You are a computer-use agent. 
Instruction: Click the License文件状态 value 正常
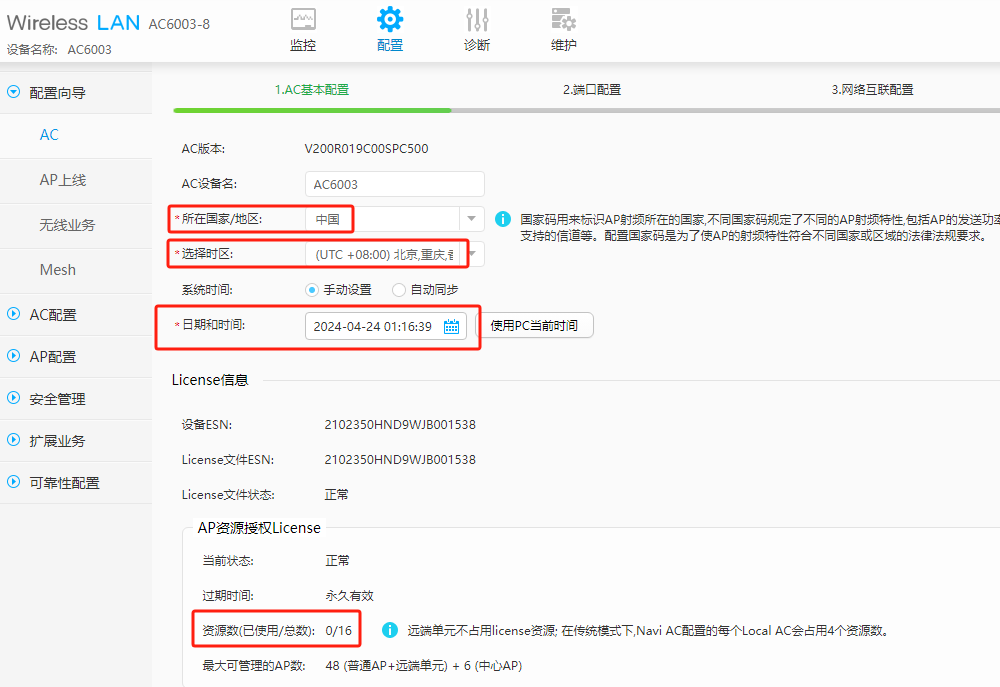337,494
